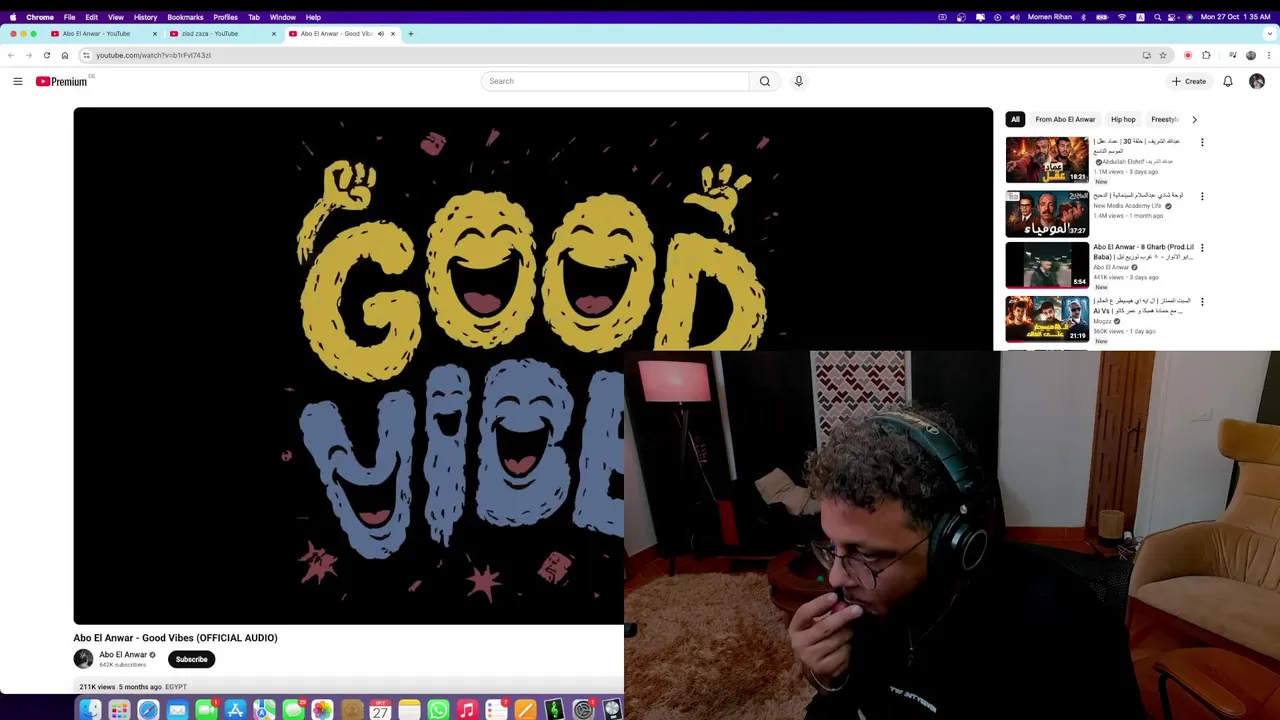Bookmark this page with star icon

tap(1163, 55)
